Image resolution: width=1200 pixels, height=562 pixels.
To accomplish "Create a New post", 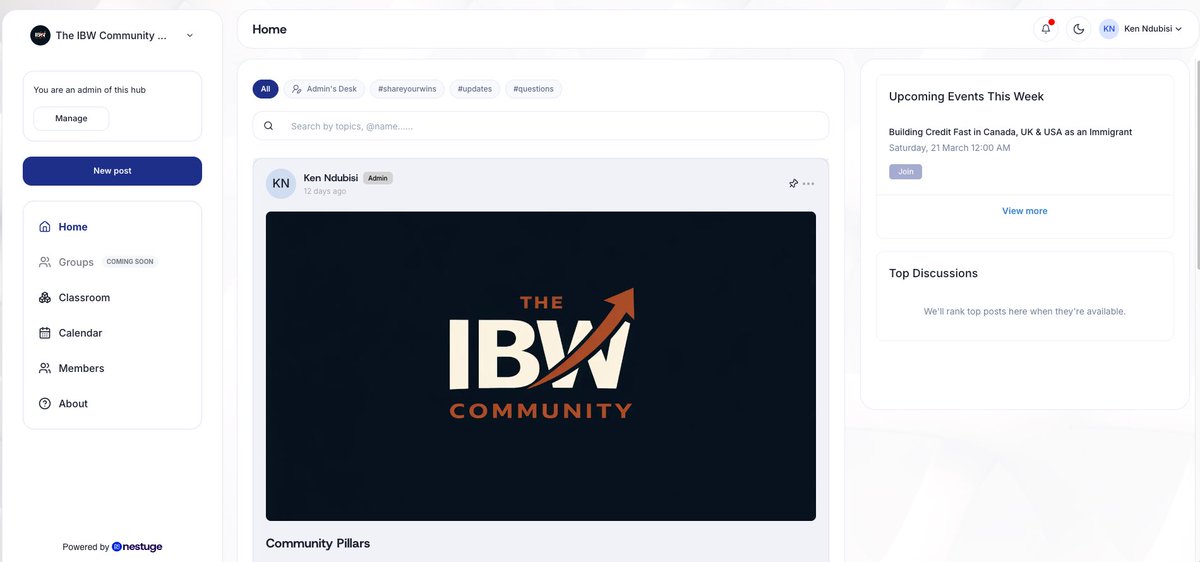I will point(112,171).
